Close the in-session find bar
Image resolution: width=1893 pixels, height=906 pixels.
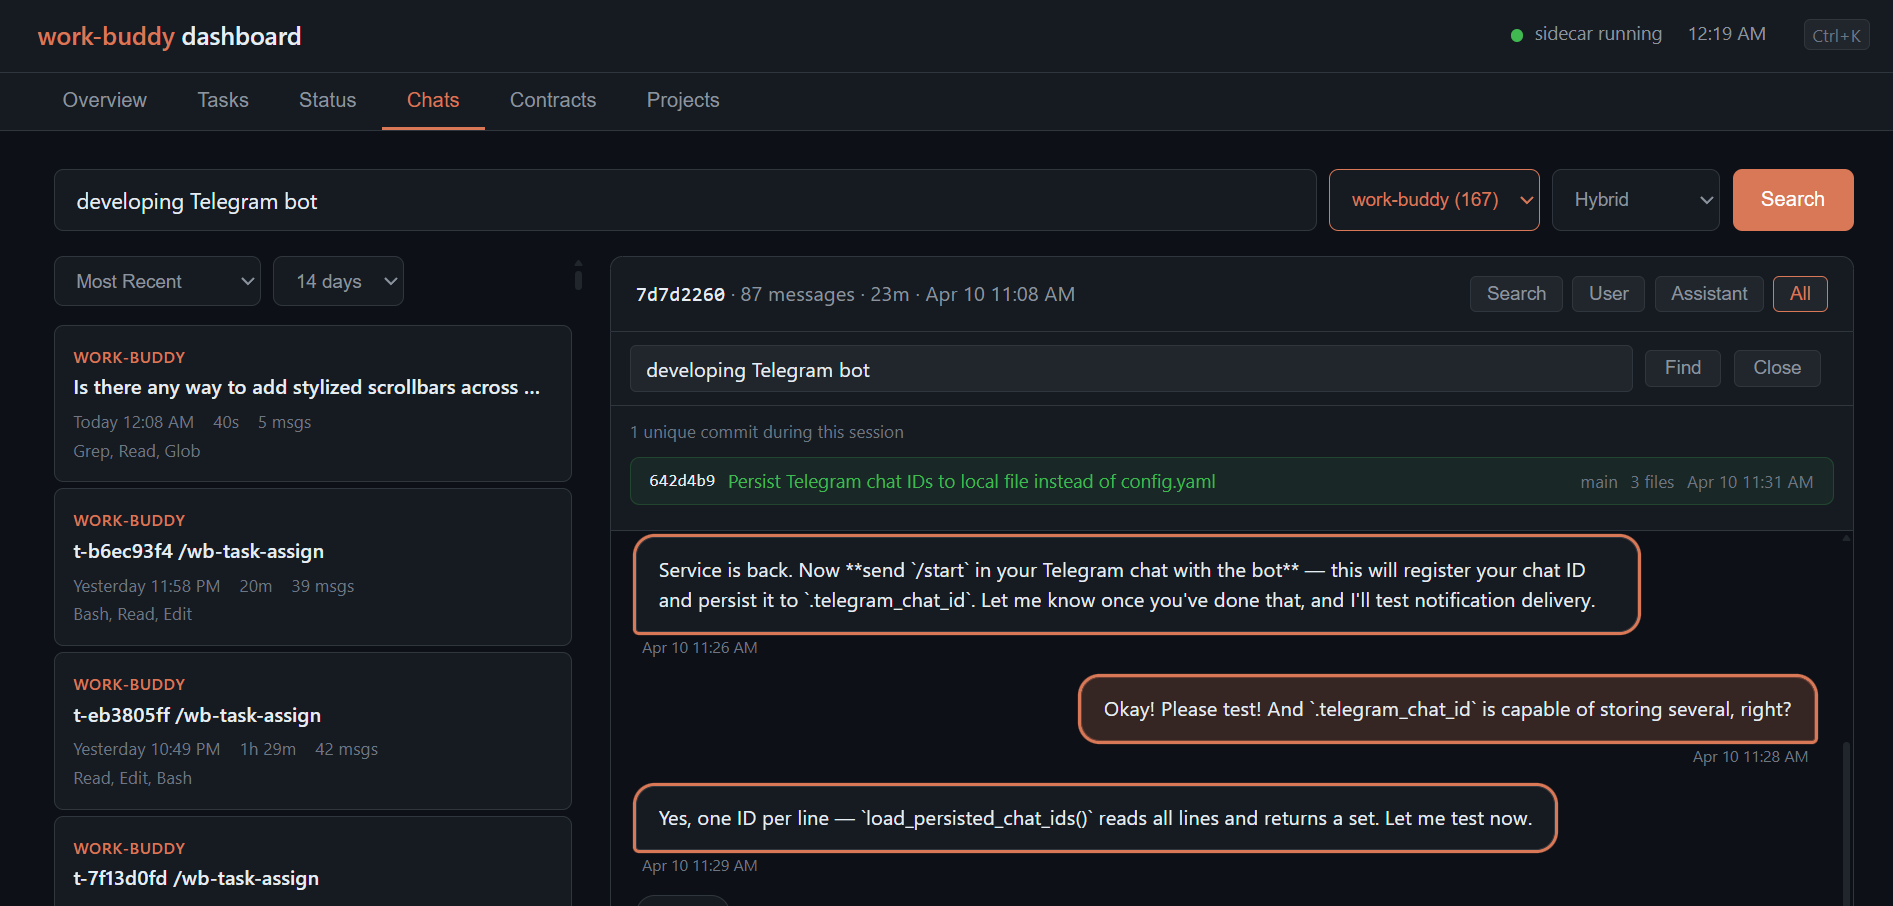pyautogui.click(x=1777, y=368)
